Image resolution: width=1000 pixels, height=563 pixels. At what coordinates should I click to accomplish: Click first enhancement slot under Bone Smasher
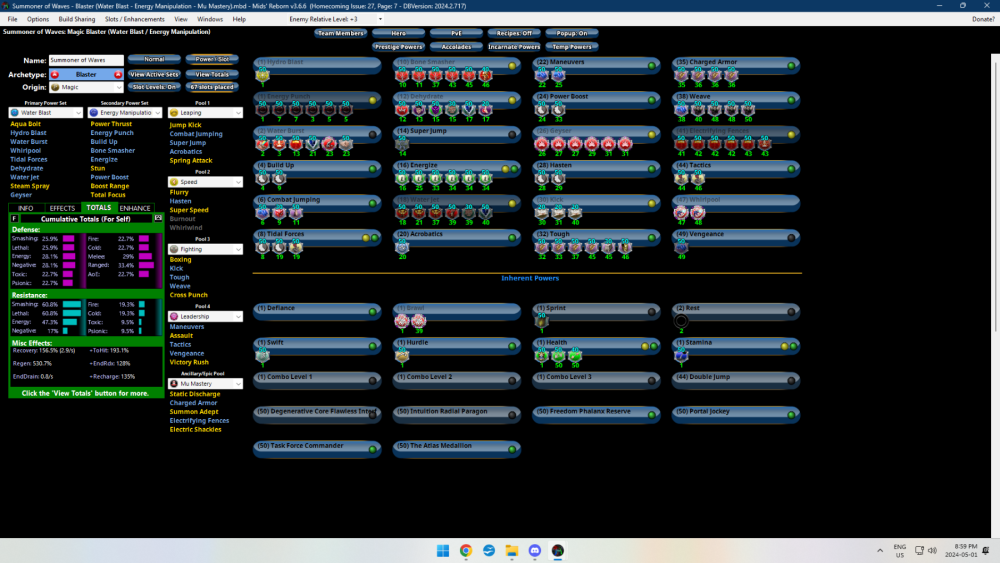coord(402,75)
